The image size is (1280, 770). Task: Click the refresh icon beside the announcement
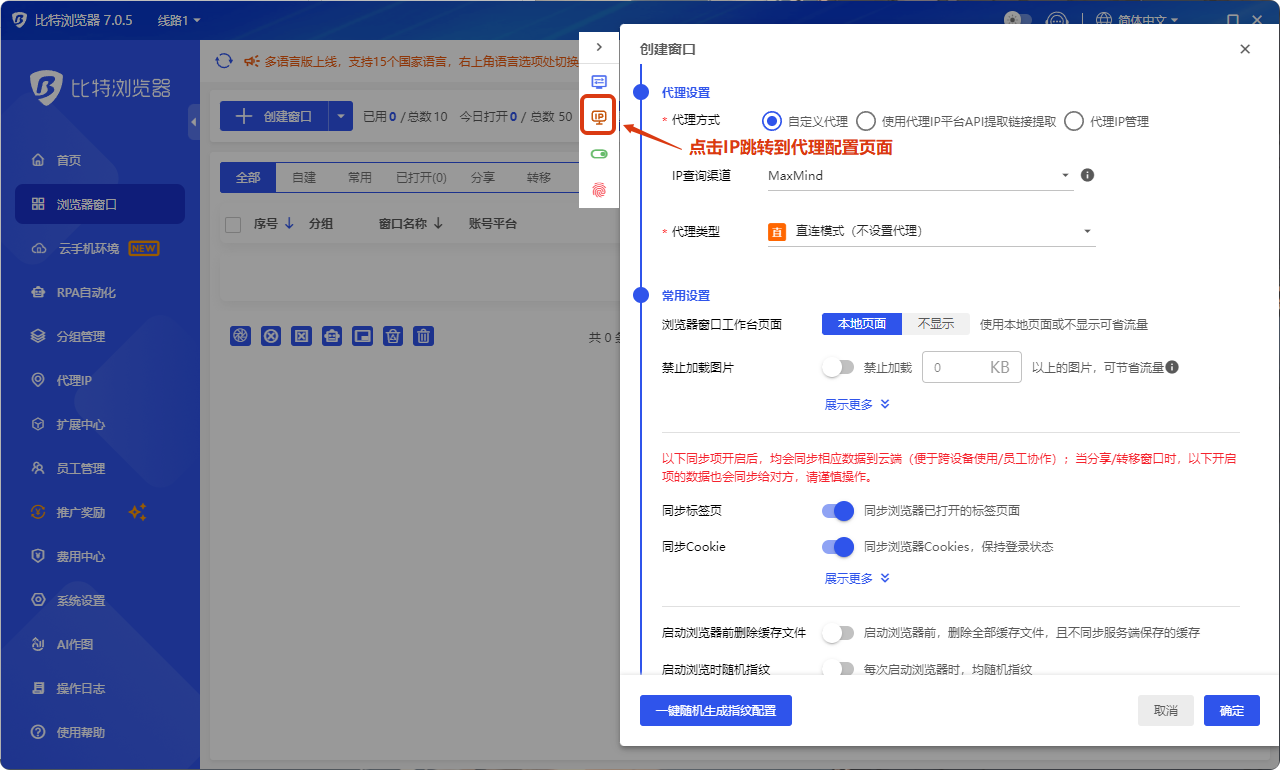click(225, 61)
